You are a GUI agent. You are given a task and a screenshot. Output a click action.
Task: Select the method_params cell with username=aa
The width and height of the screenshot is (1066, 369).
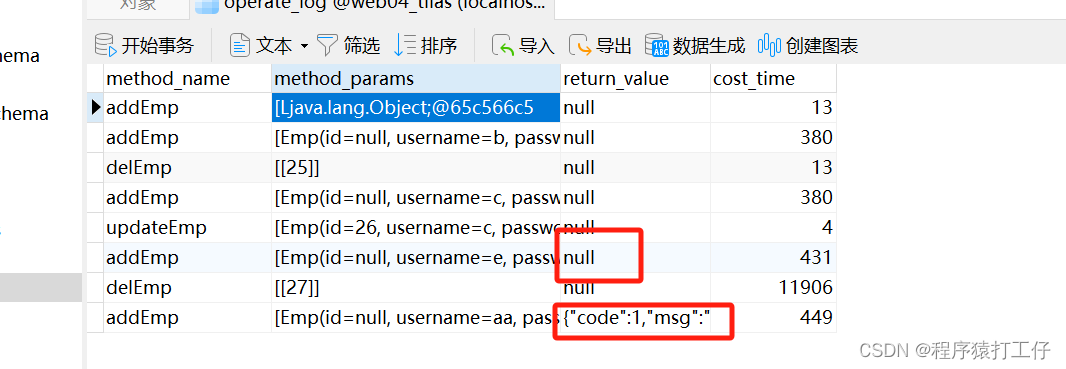click(415, 317)
